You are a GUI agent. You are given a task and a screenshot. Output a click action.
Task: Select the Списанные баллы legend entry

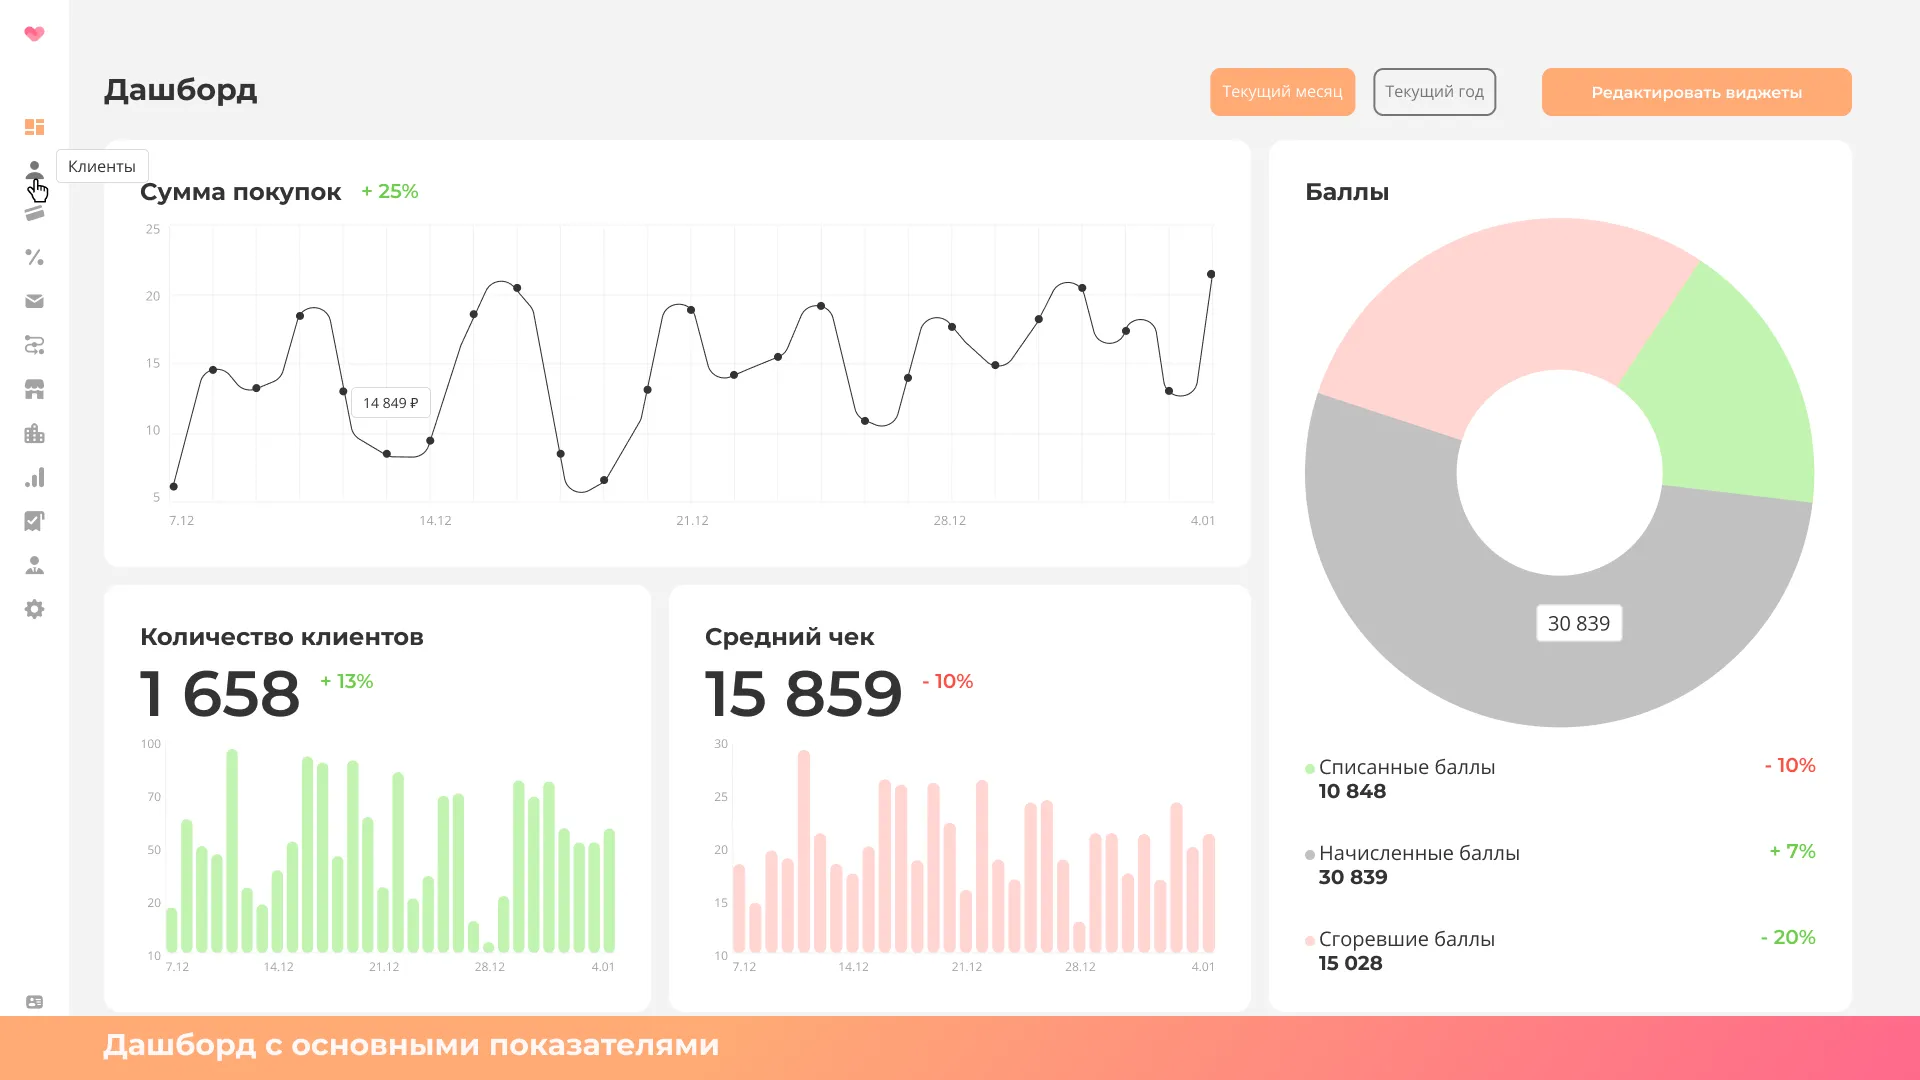click(1406, 767)
